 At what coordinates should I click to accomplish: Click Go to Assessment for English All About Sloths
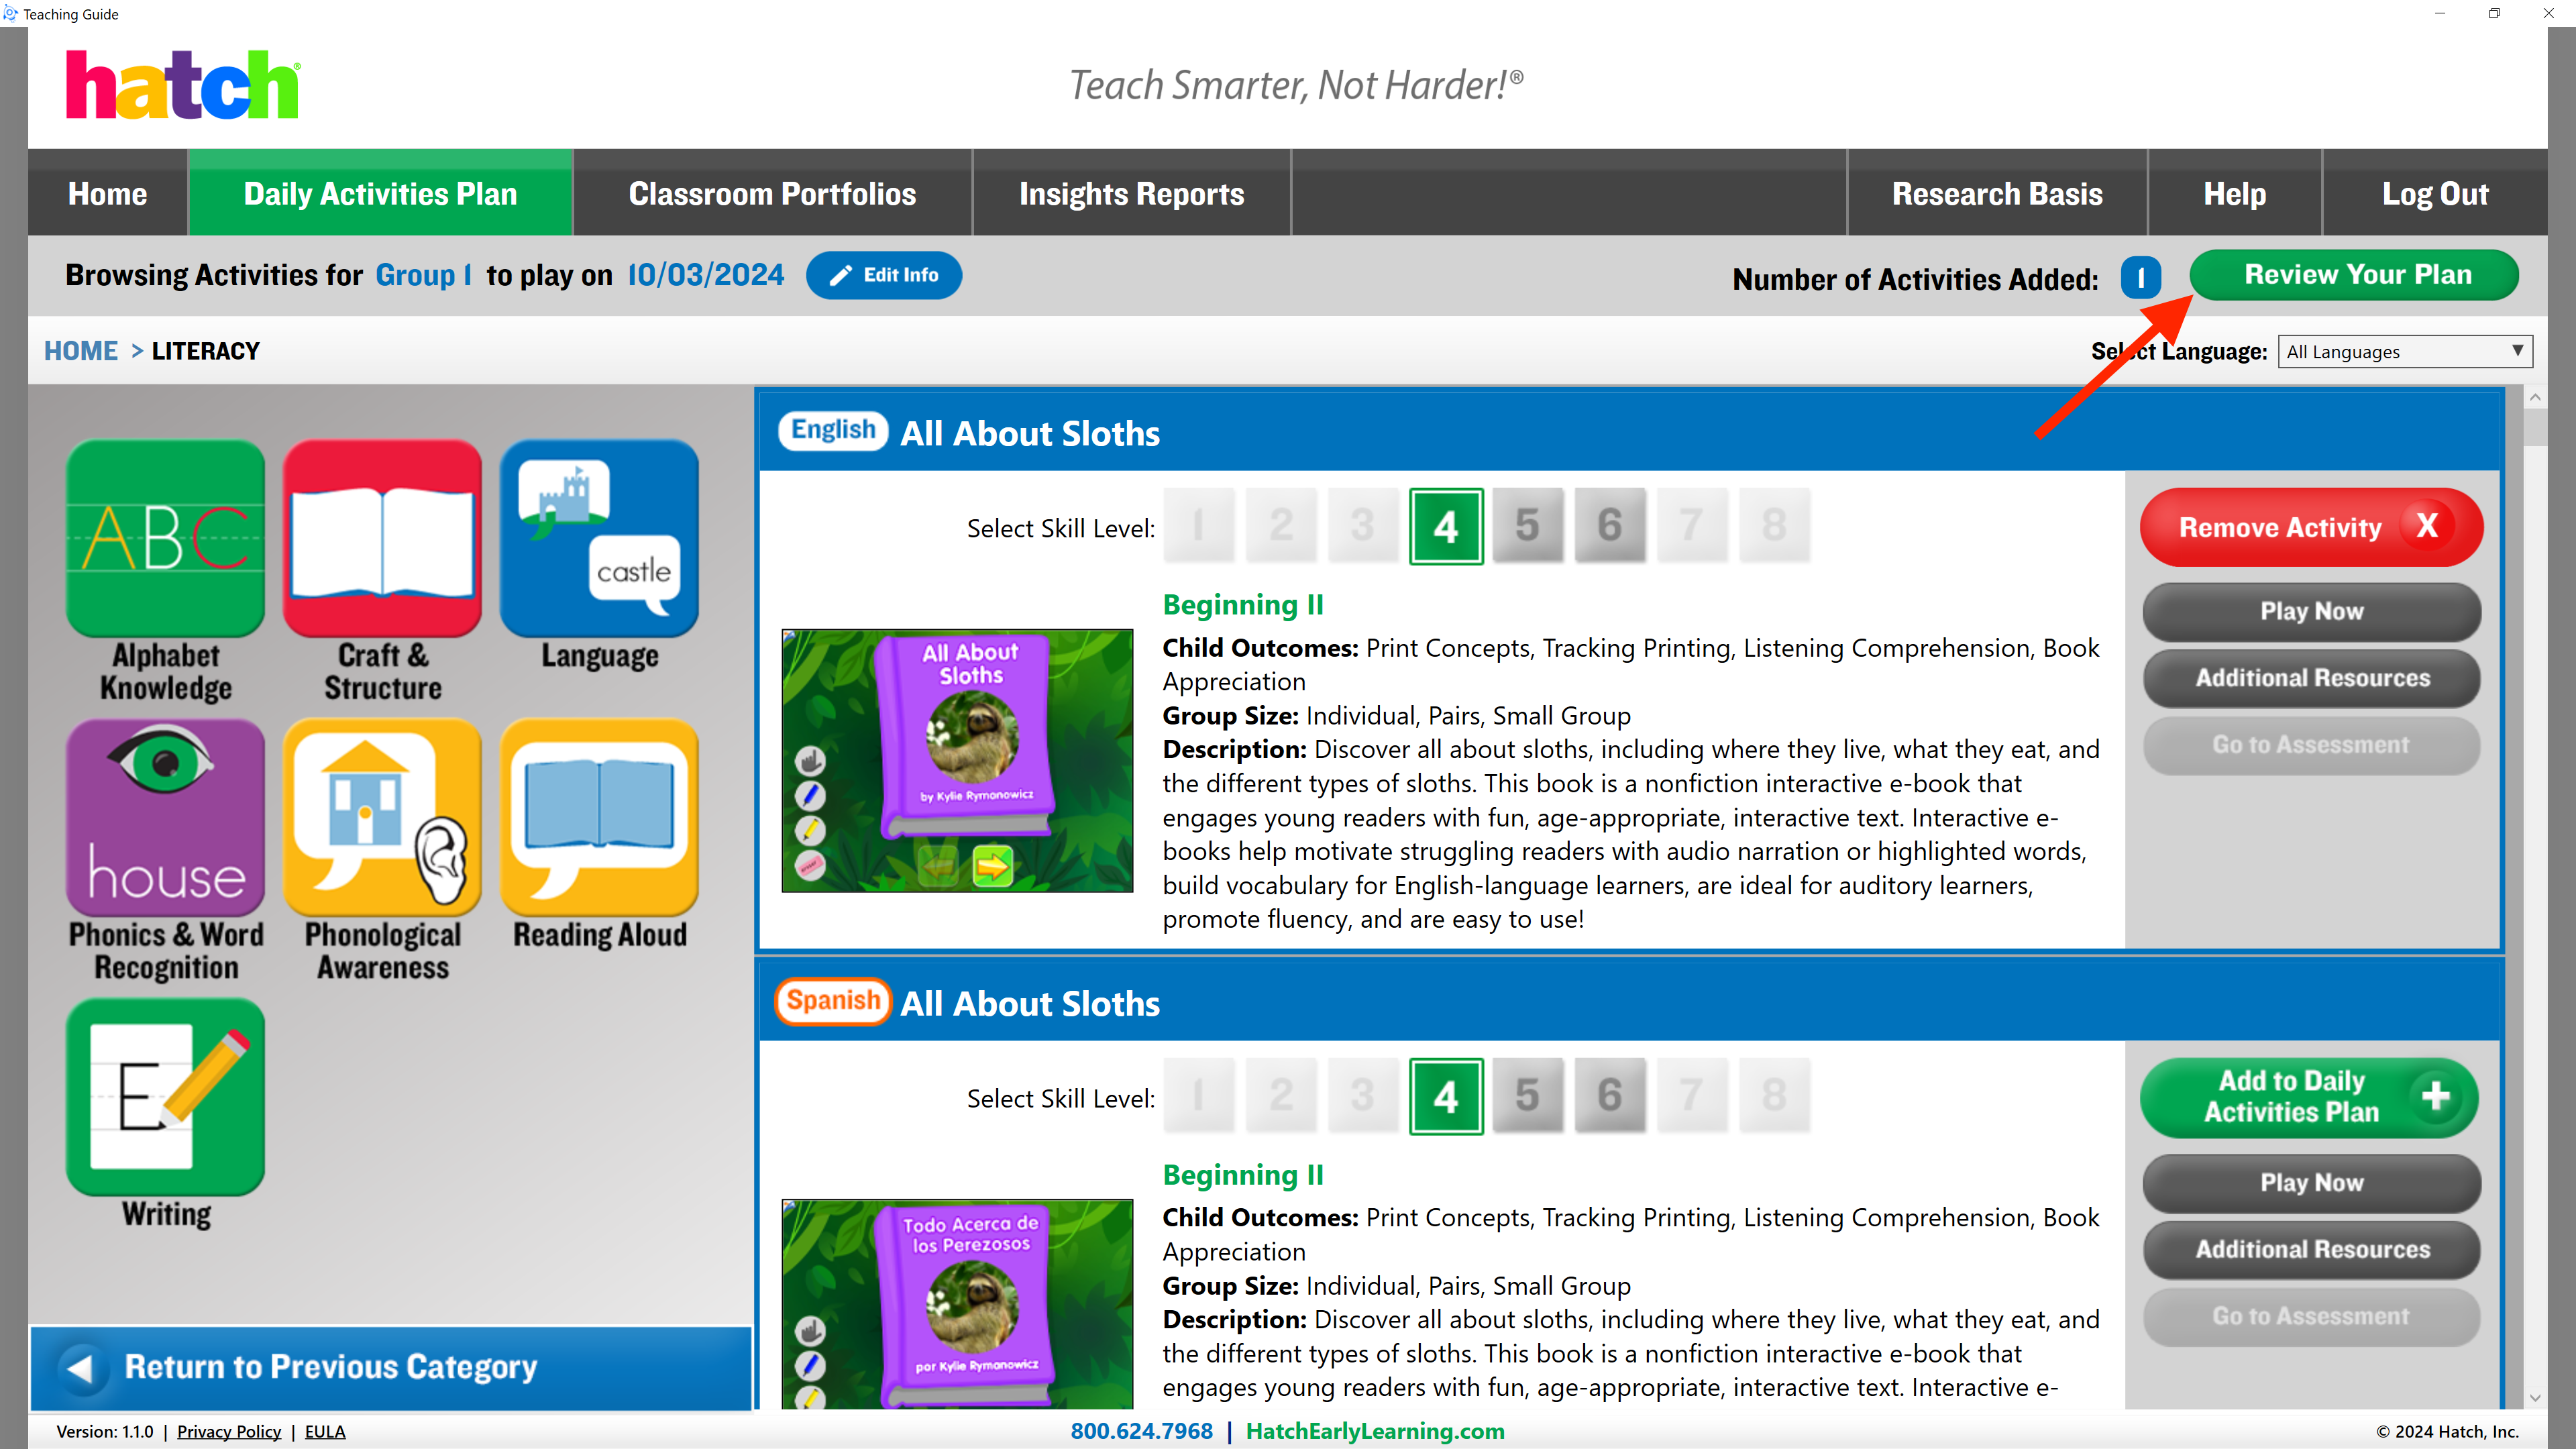pyautogui.click(x=2311, y=745)
